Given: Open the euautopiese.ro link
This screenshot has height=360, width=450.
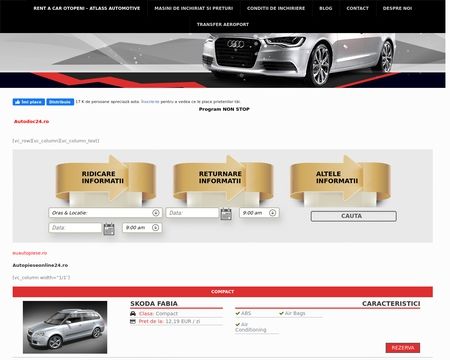Looking at the screenshot, I should [x=30, y=253].
